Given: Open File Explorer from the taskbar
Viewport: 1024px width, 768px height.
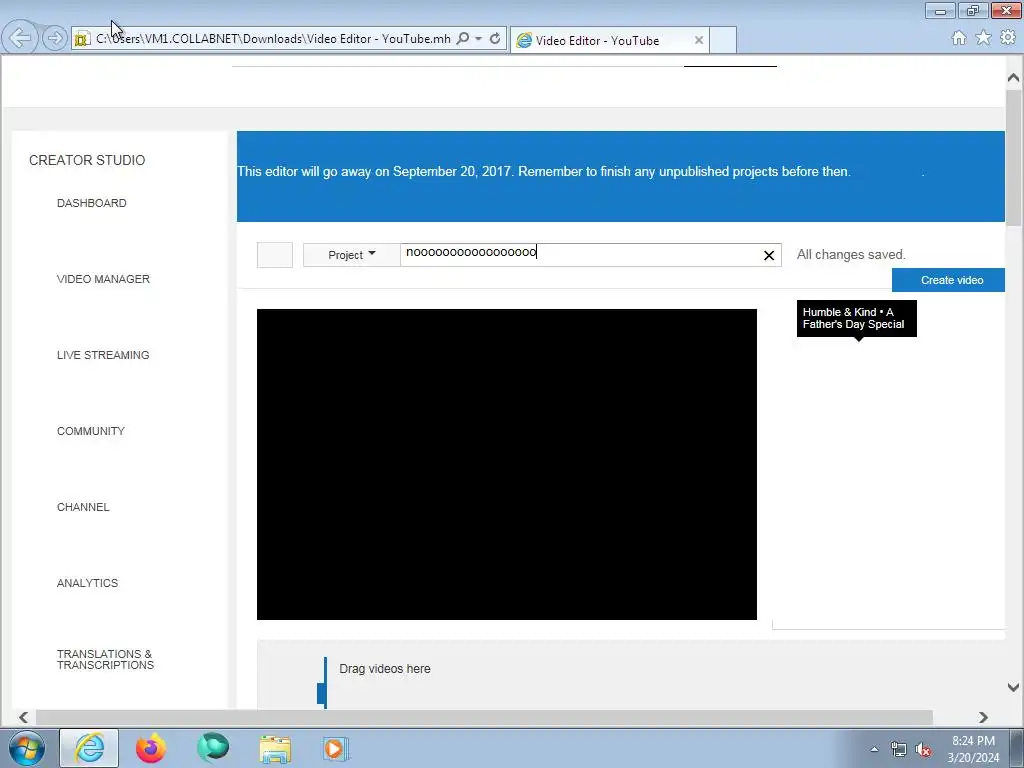Looking at the screenshot, I should (x=275, y=748).
